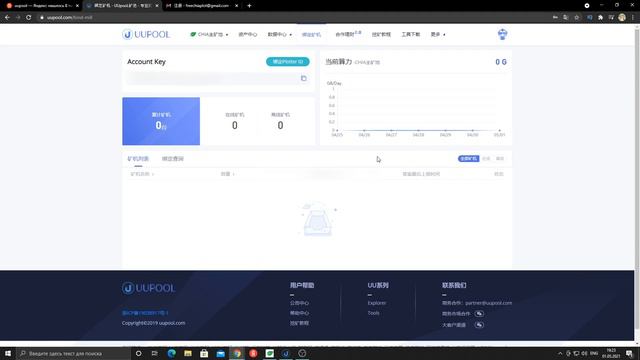
Task: Close the first uupool browser tab
Action: tap(77, 6)
